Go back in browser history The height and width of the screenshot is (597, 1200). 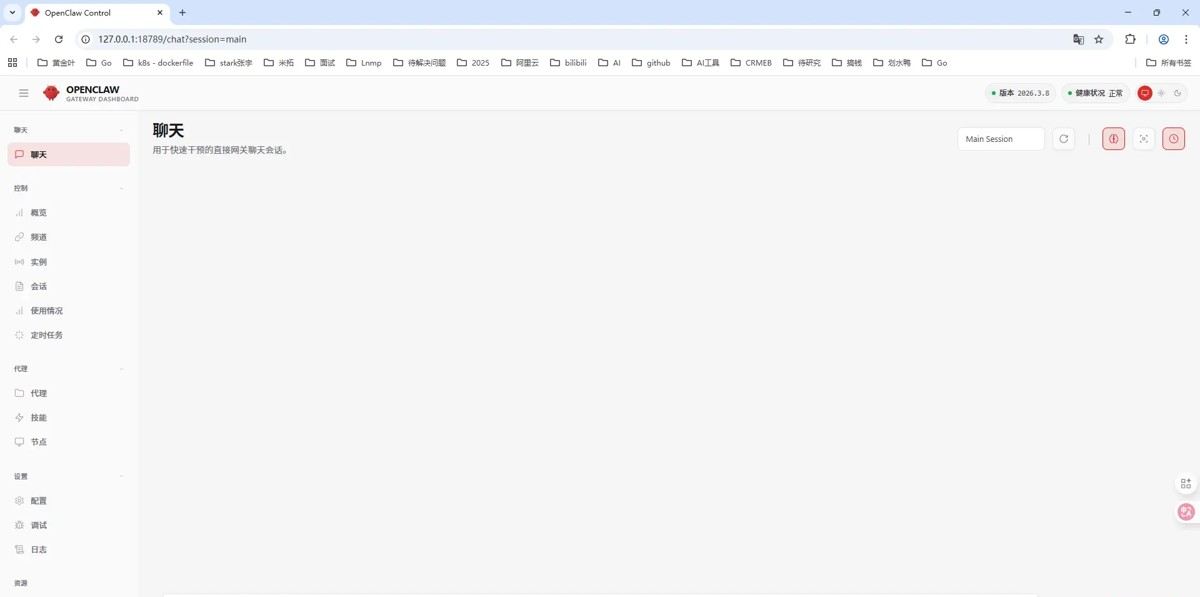pos(13,39)
